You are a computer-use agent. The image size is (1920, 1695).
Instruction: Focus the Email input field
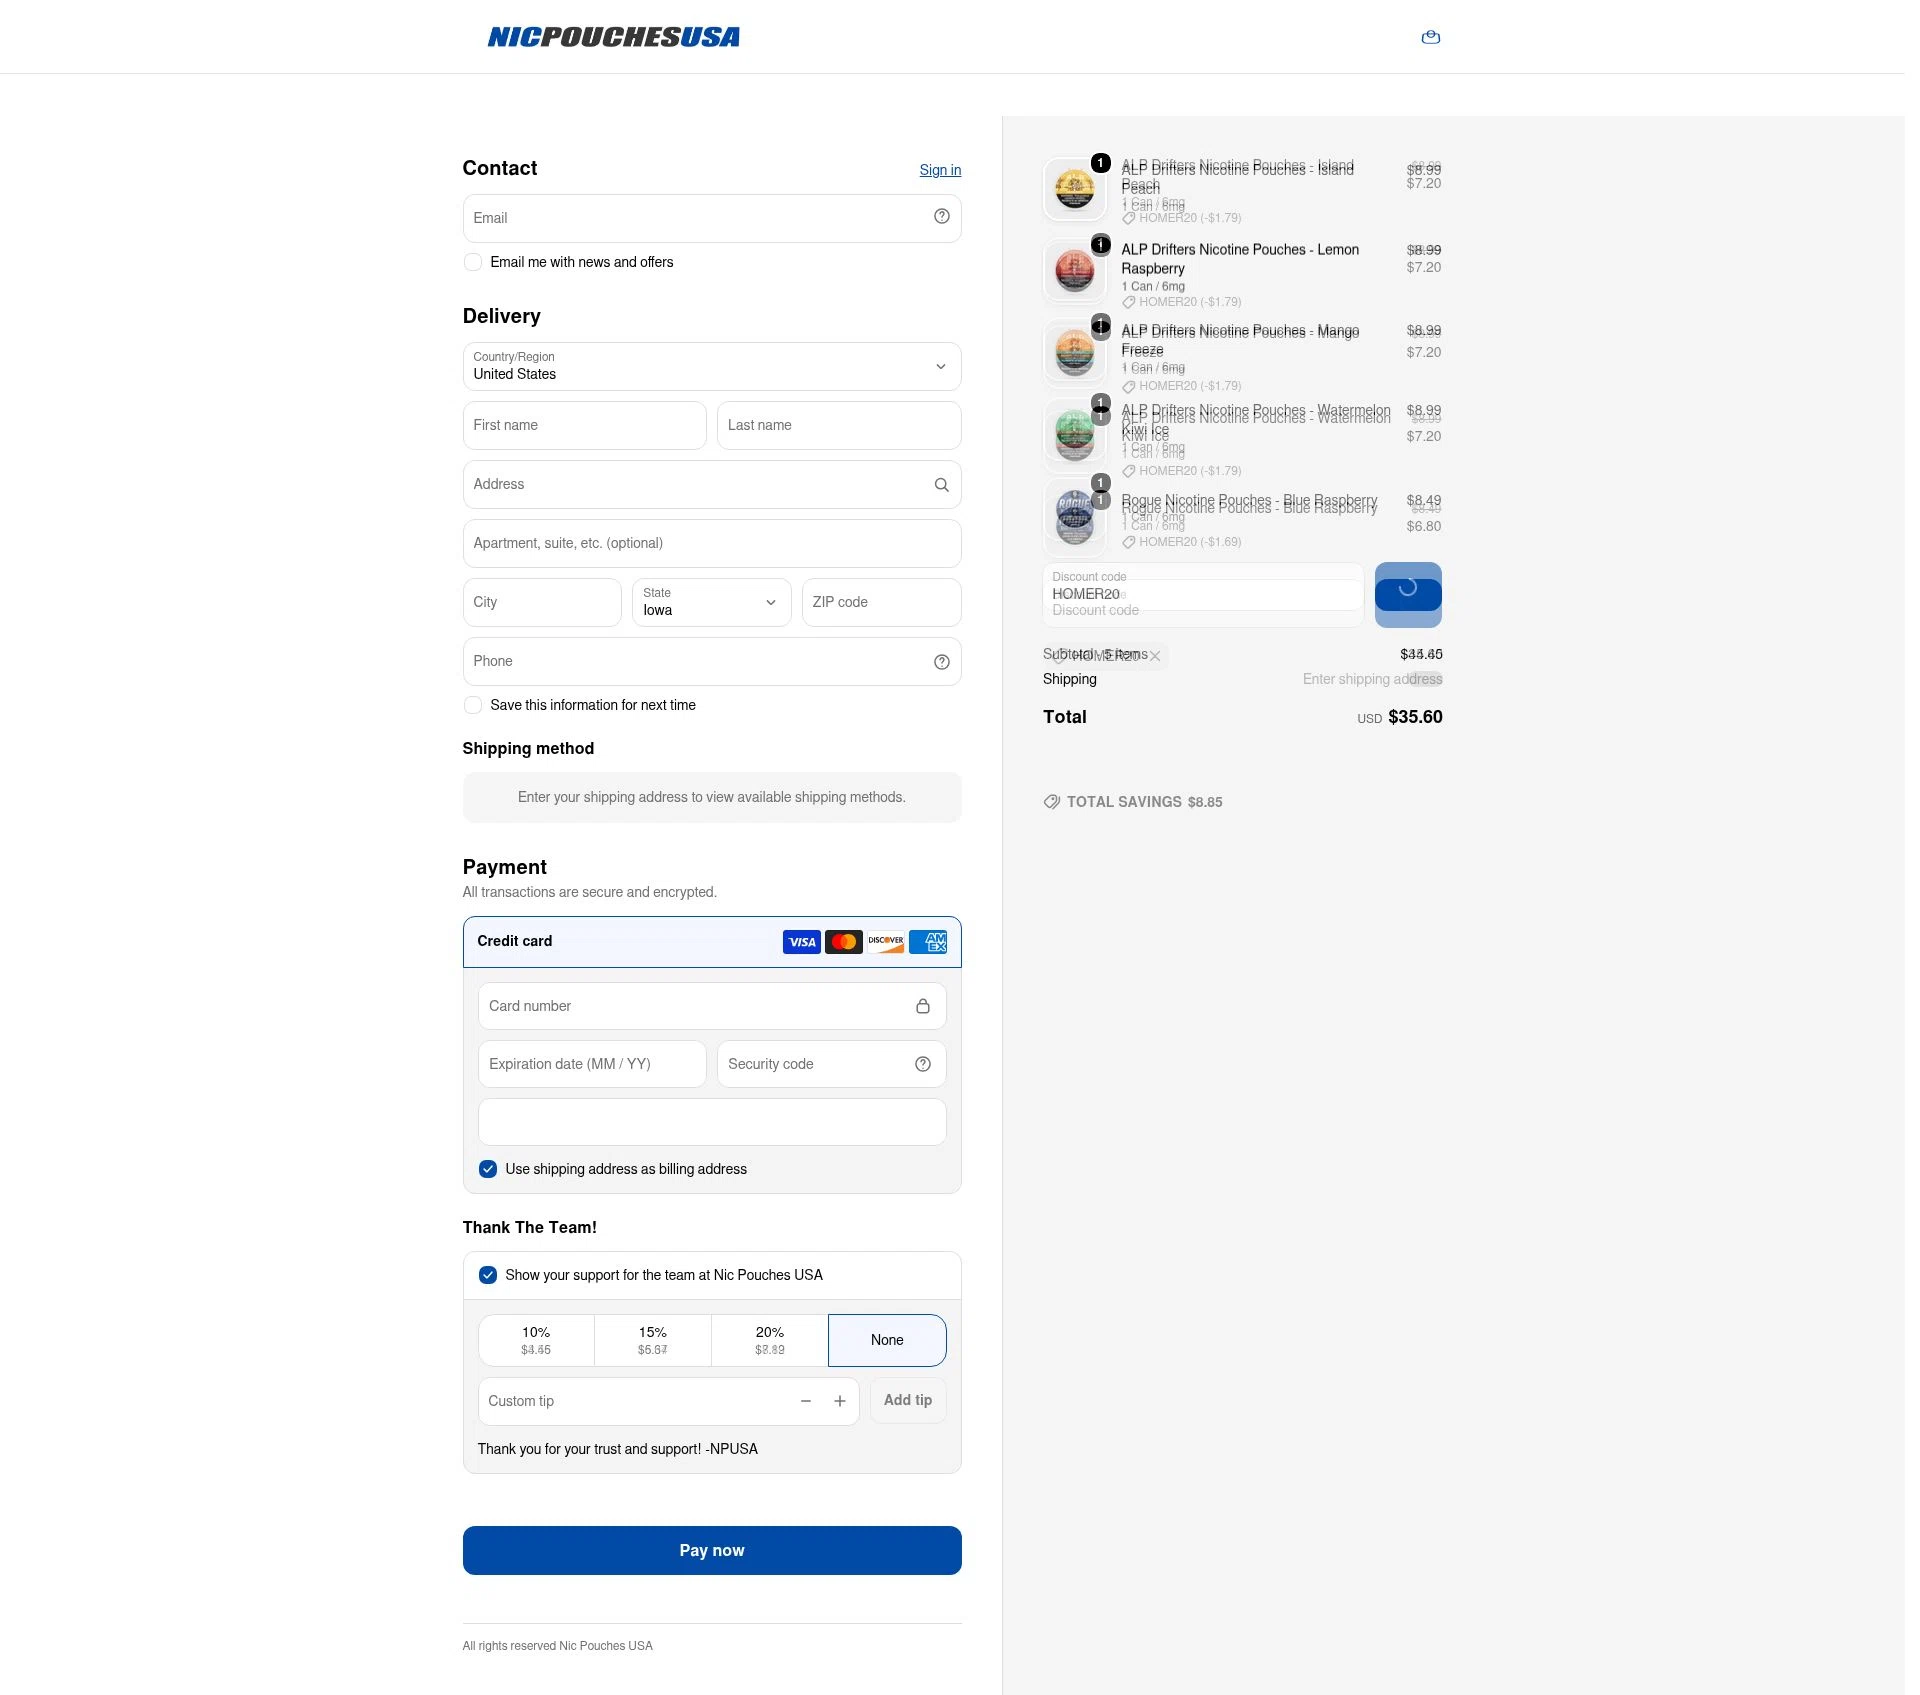tap(712, 218)
